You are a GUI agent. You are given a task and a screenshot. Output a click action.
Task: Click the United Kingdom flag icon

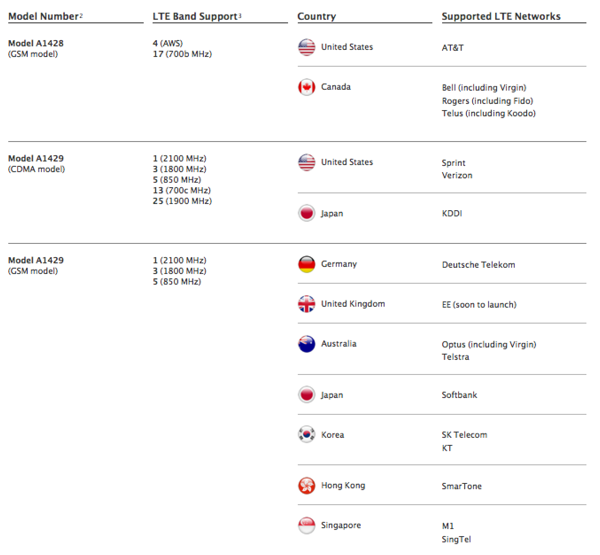(307, 304)
